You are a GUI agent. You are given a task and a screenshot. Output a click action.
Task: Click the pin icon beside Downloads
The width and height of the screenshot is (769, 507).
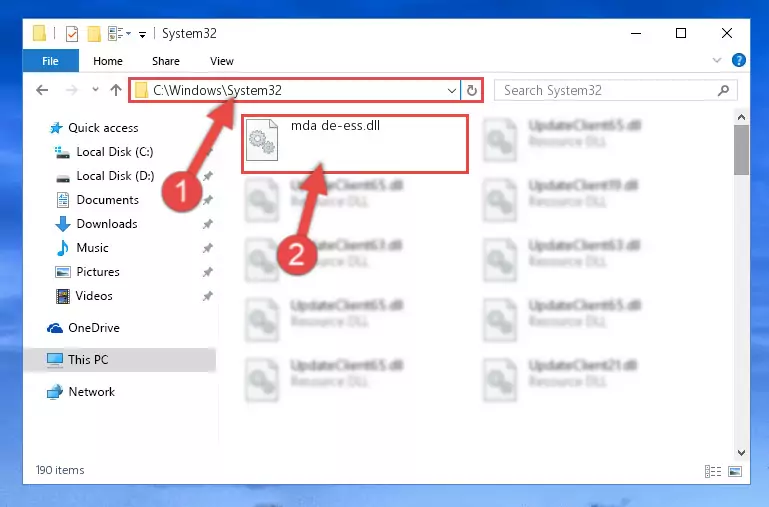[x=208, y=224]
